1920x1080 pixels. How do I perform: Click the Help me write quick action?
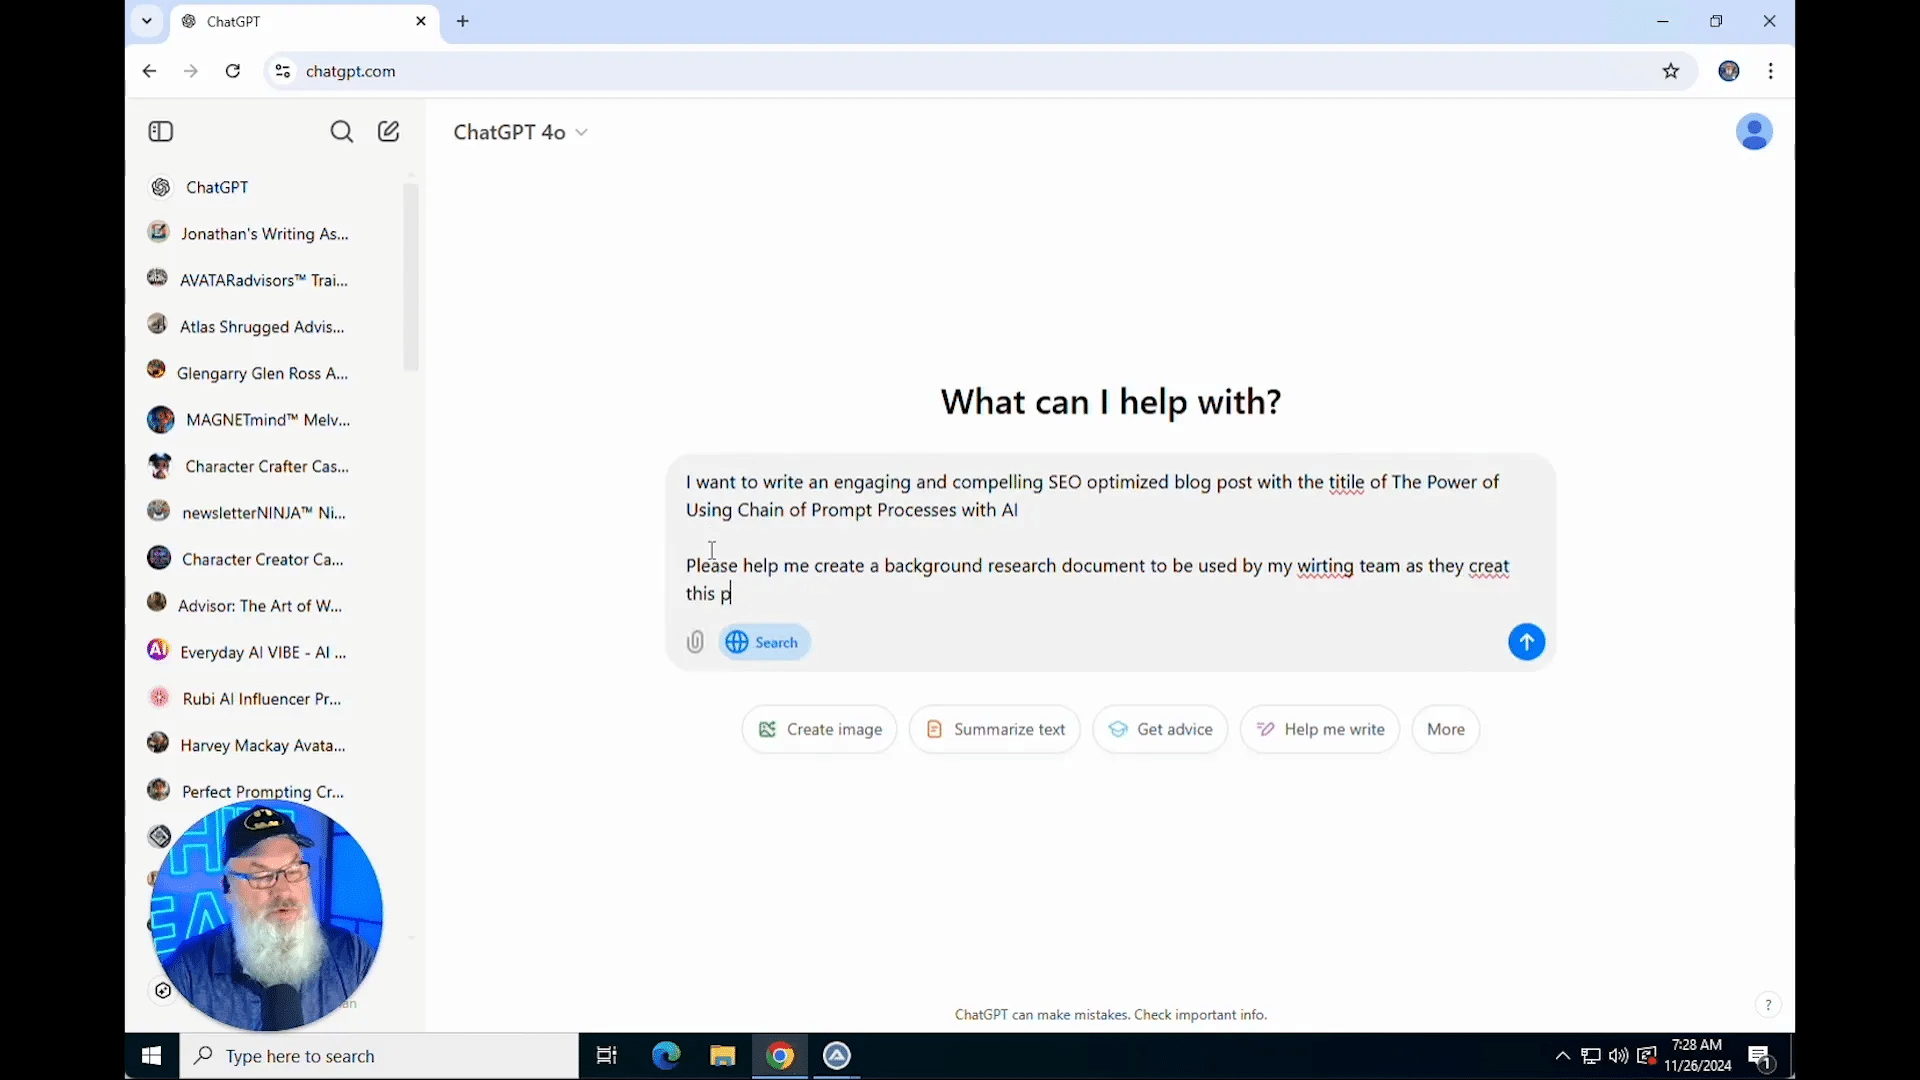click(x=1321, y=729)
